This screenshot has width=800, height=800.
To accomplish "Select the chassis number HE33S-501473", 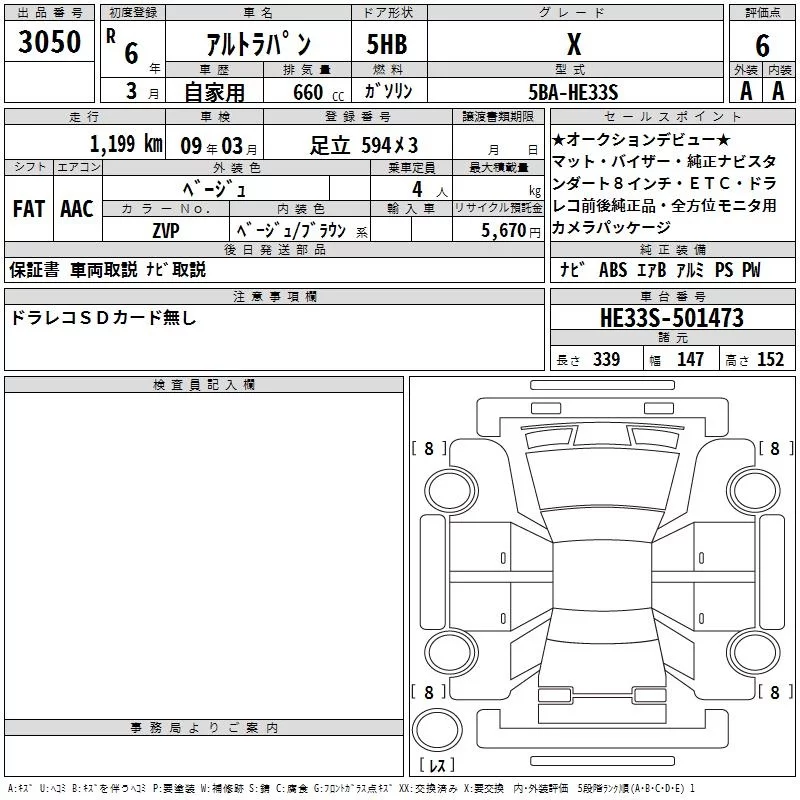I will pos(672,318).
